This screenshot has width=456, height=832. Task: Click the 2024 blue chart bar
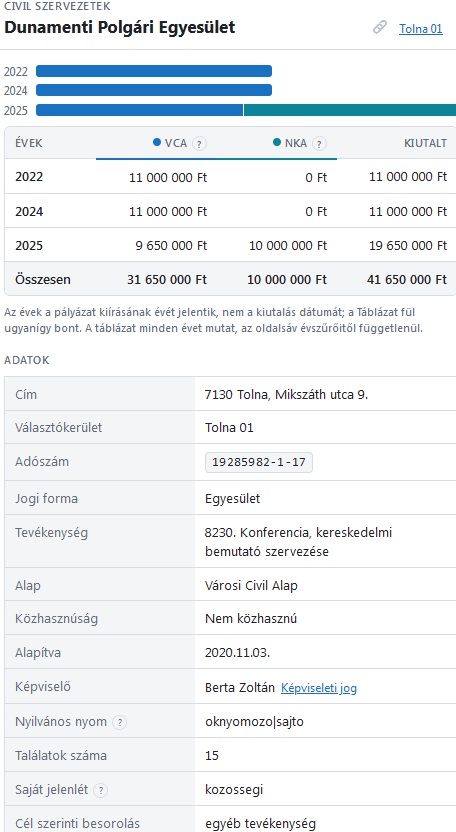(x=154, y=90)
